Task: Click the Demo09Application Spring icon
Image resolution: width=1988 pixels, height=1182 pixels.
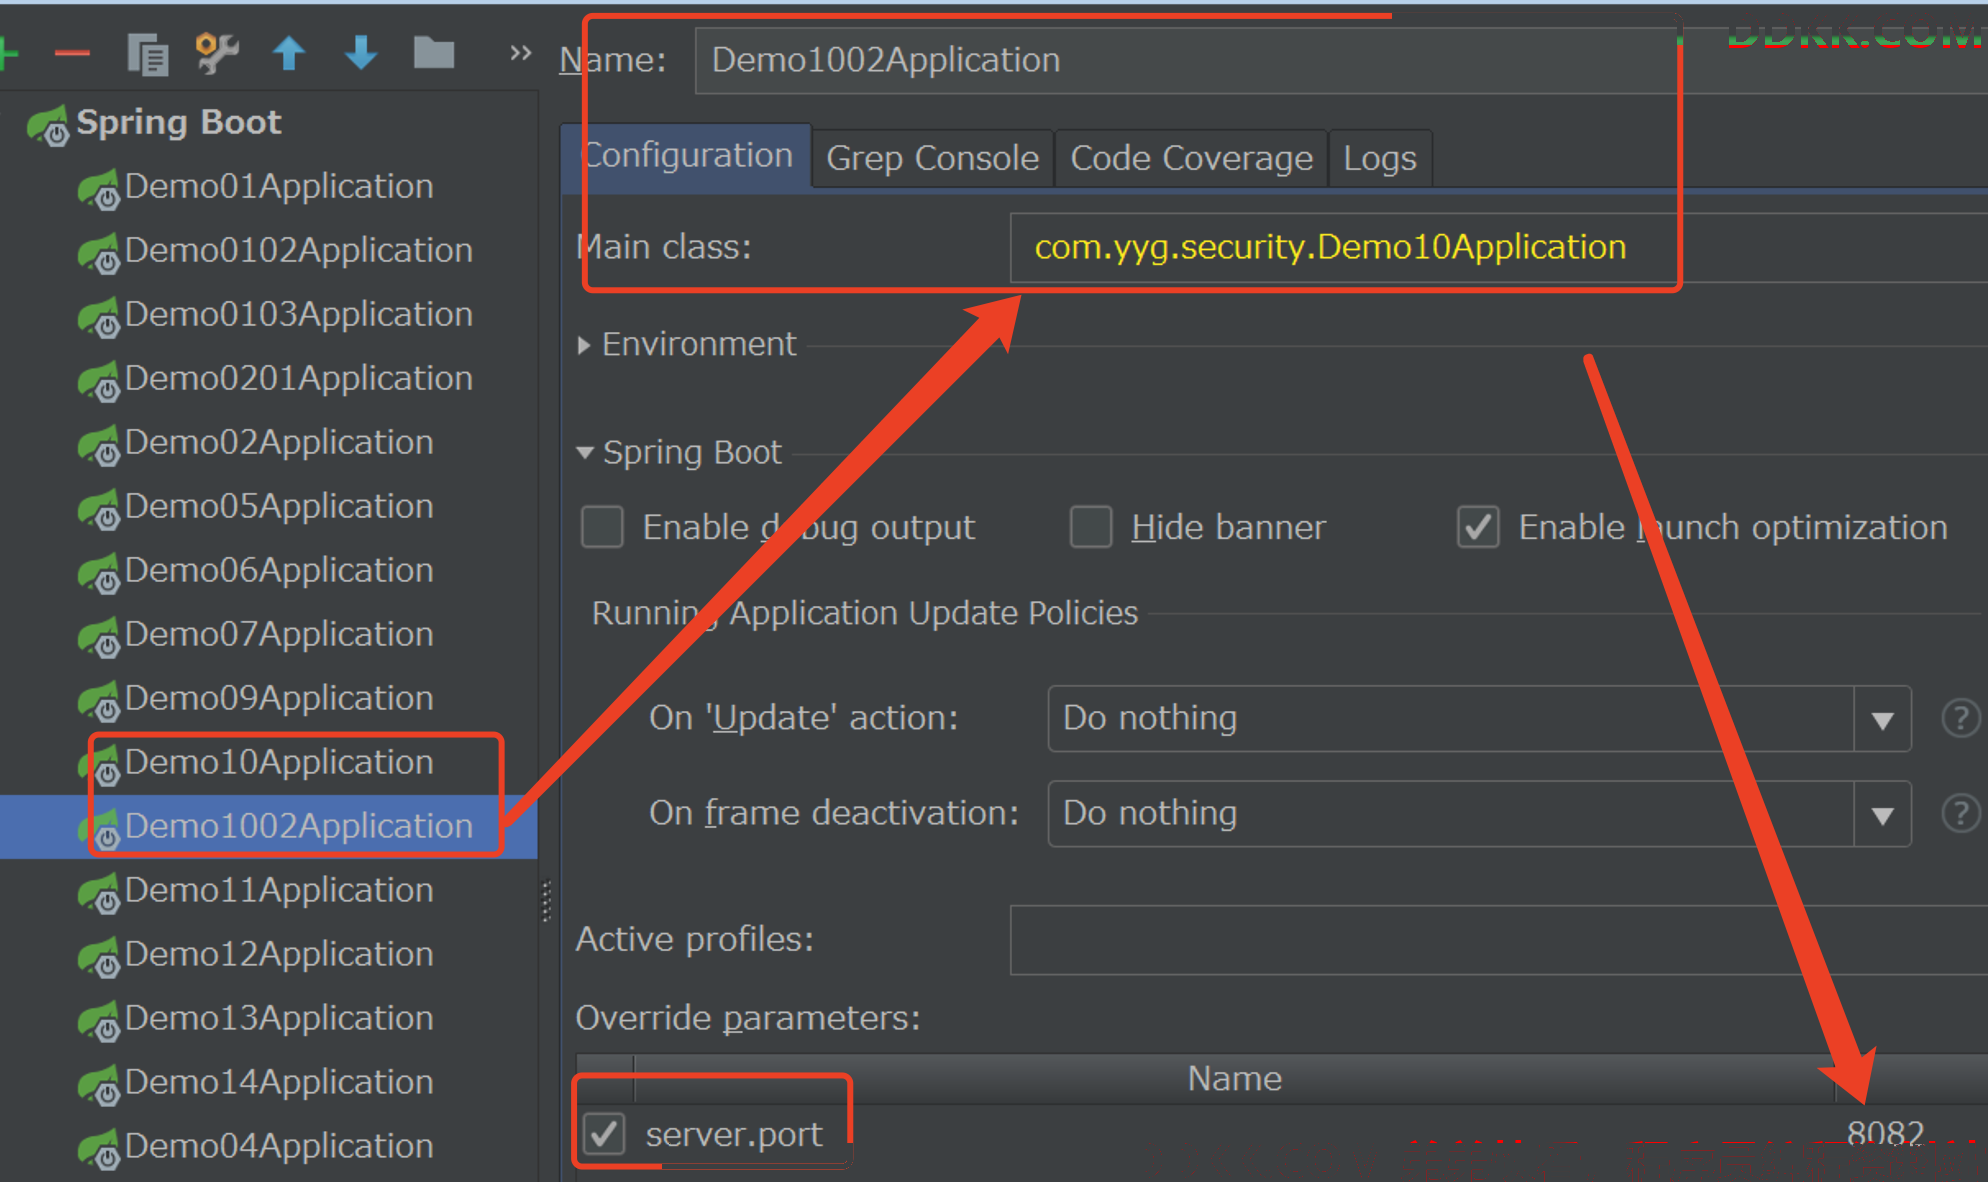Action: 99,701
